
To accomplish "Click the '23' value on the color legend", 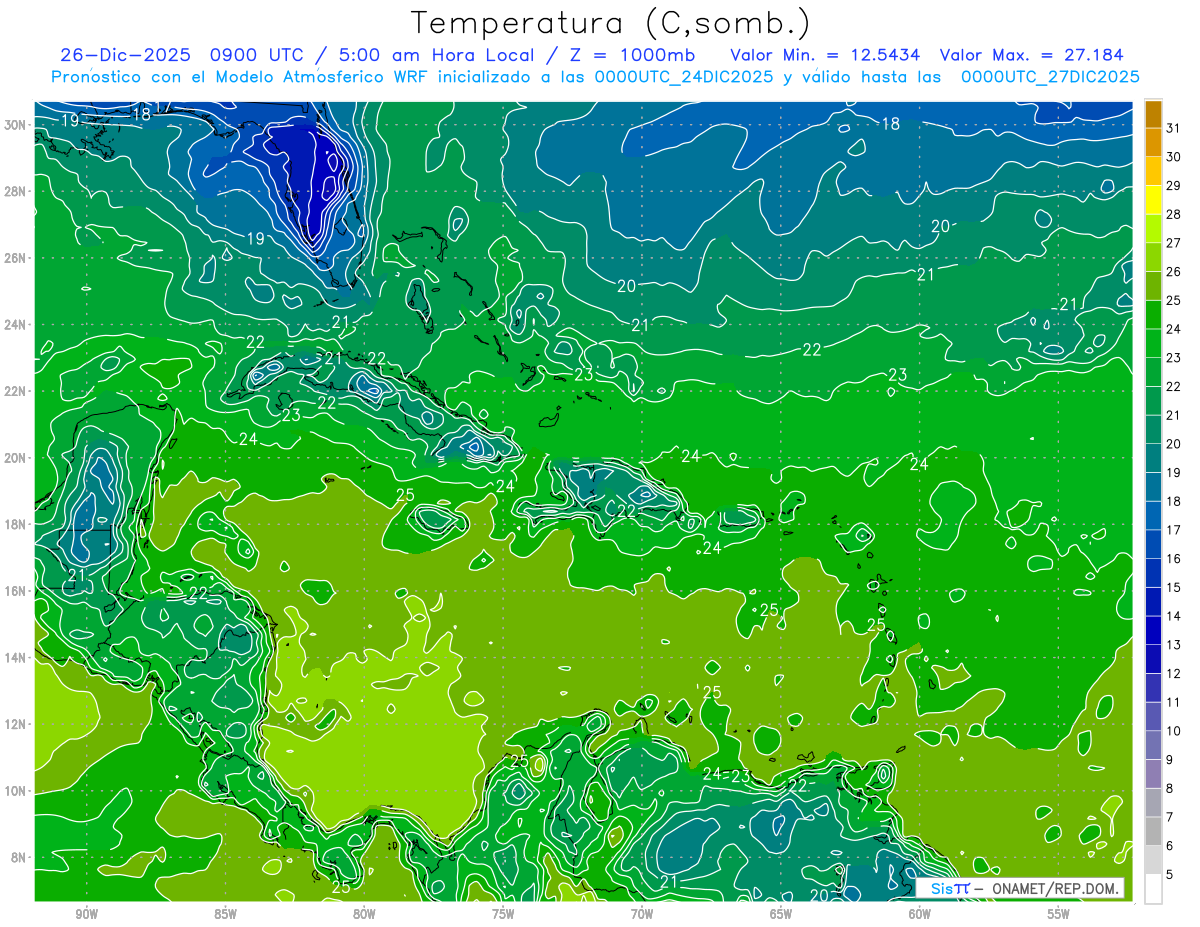I will [x=1173, y=358].
